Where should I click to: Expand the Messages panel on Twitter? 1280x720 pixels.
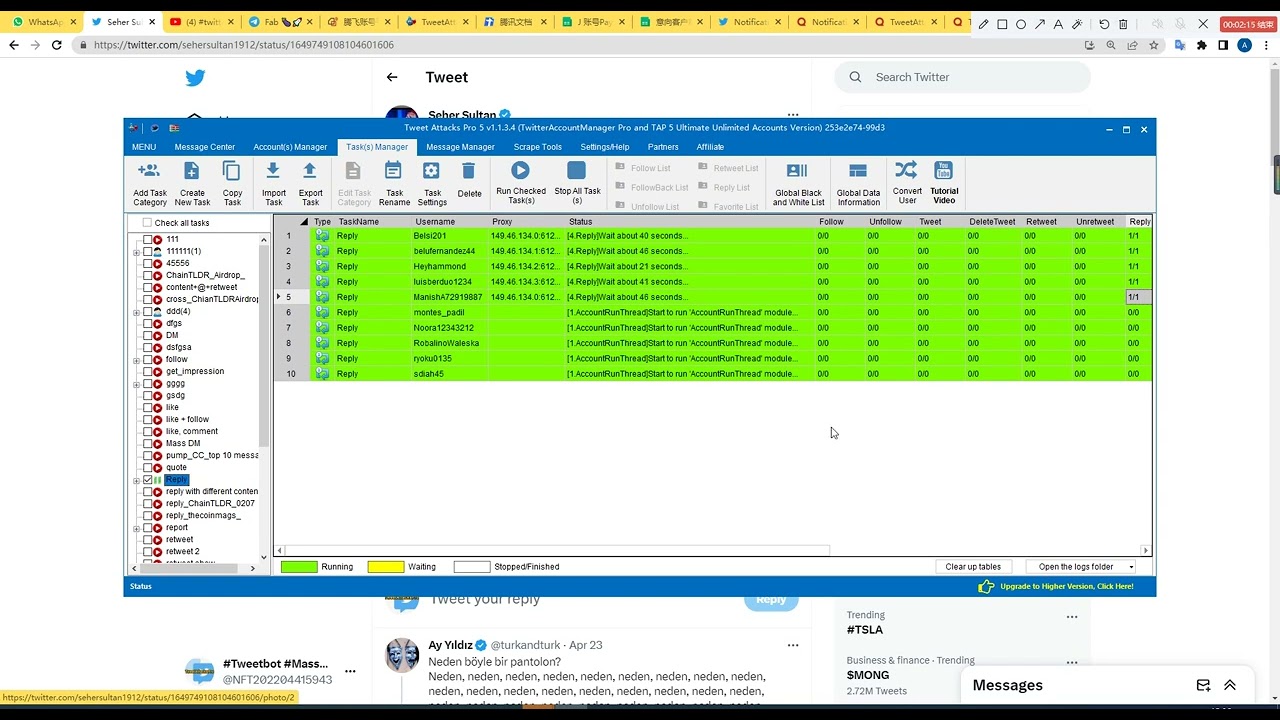pos(1230,685)
